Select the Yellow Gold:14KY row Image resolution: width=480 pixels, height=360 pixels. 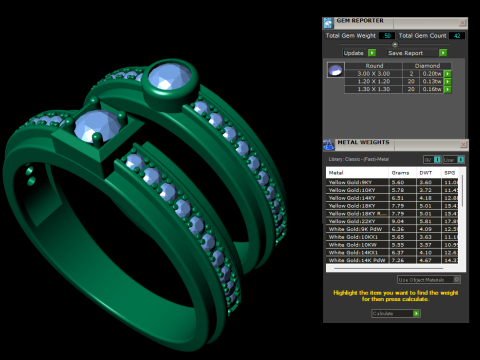[x=392, y=198]
